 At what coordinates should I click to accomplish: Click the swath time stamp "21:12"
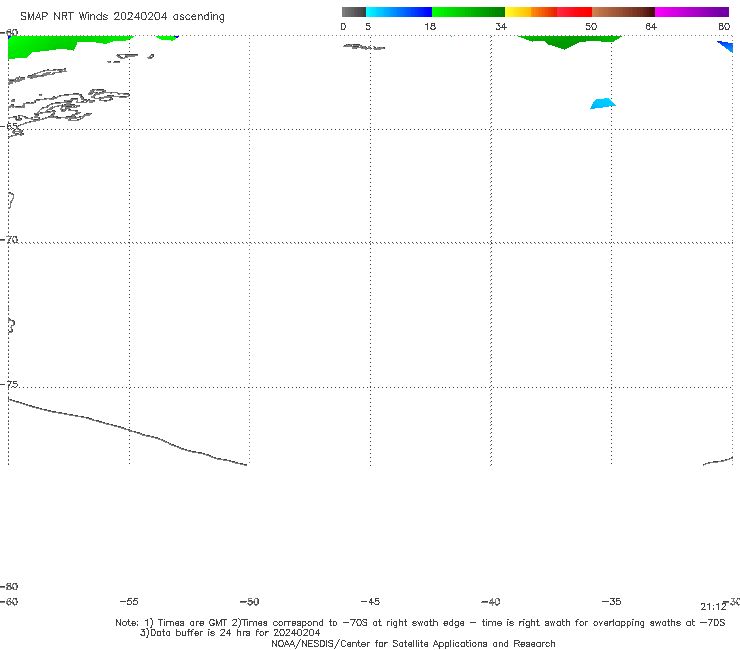pos(713,607)
